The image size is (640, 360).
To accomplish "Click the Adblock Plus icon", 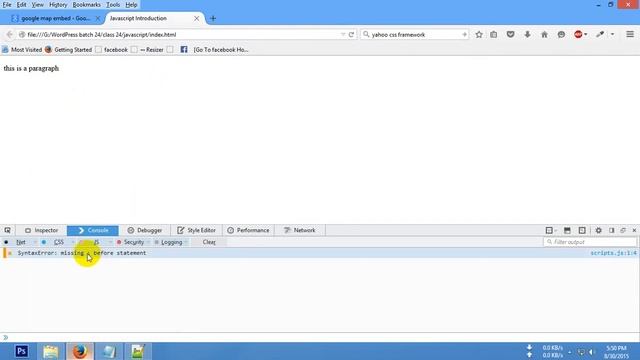I will click(x=578, y=35).
